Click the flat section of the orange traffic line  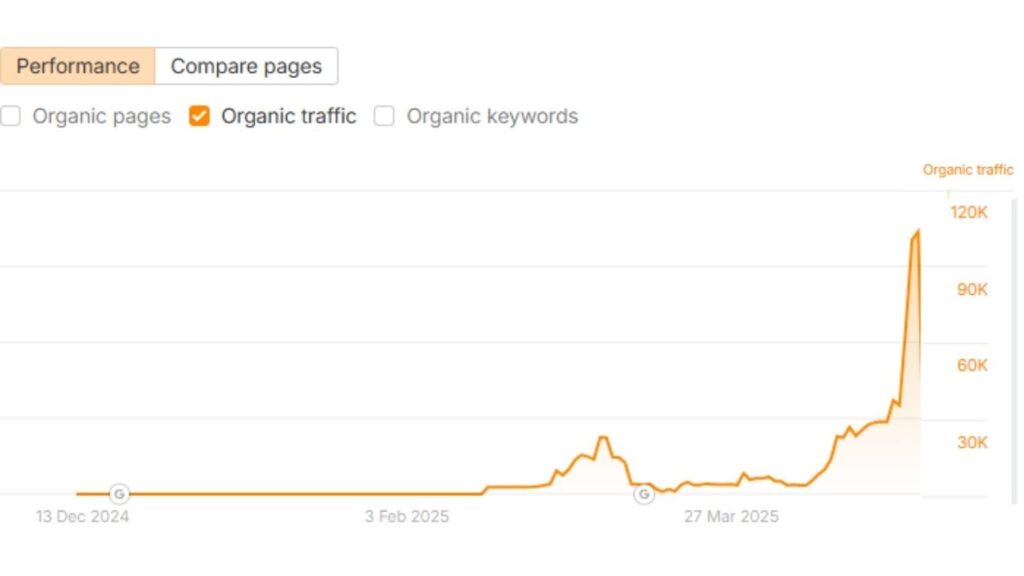[300, 493]
